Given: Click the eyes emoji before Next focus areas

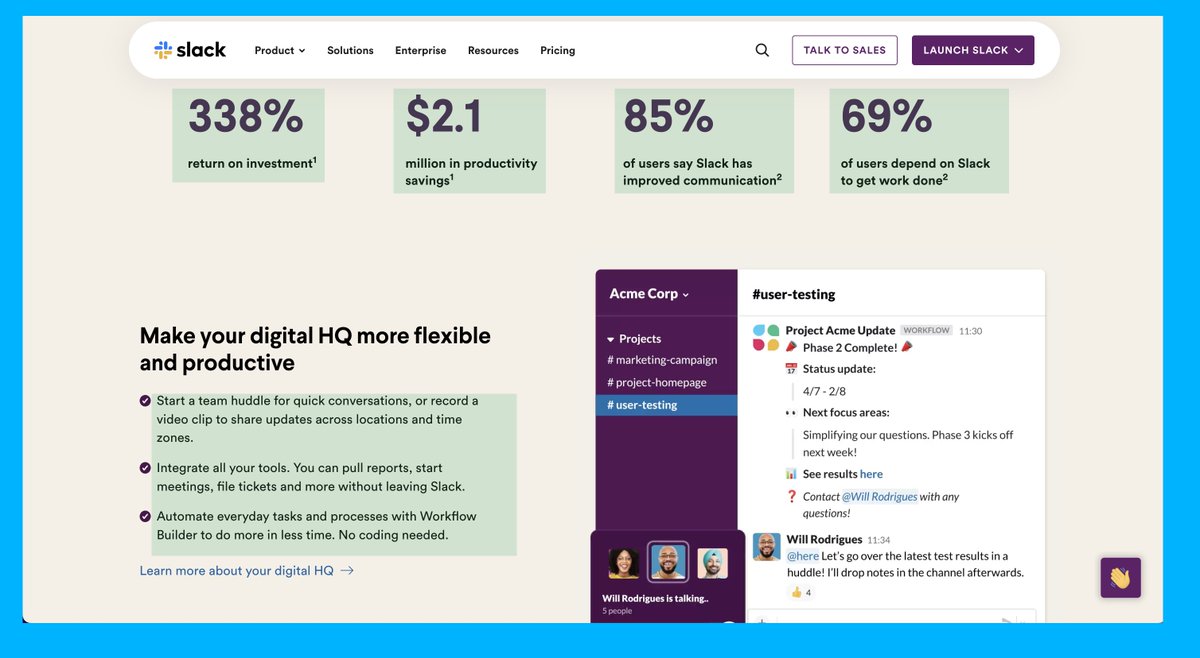Looking at the screenshot, I should [791, 412].
